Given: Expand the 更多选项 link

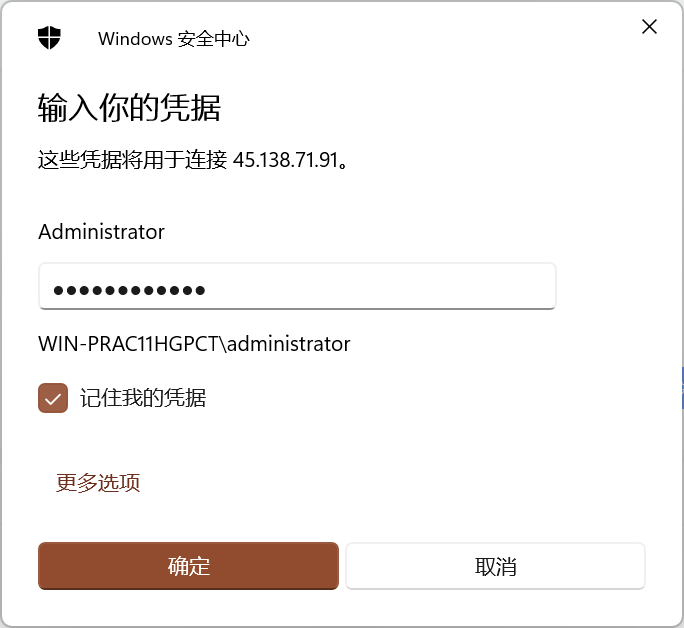Looking at the screenshot, I should [98, 483].
